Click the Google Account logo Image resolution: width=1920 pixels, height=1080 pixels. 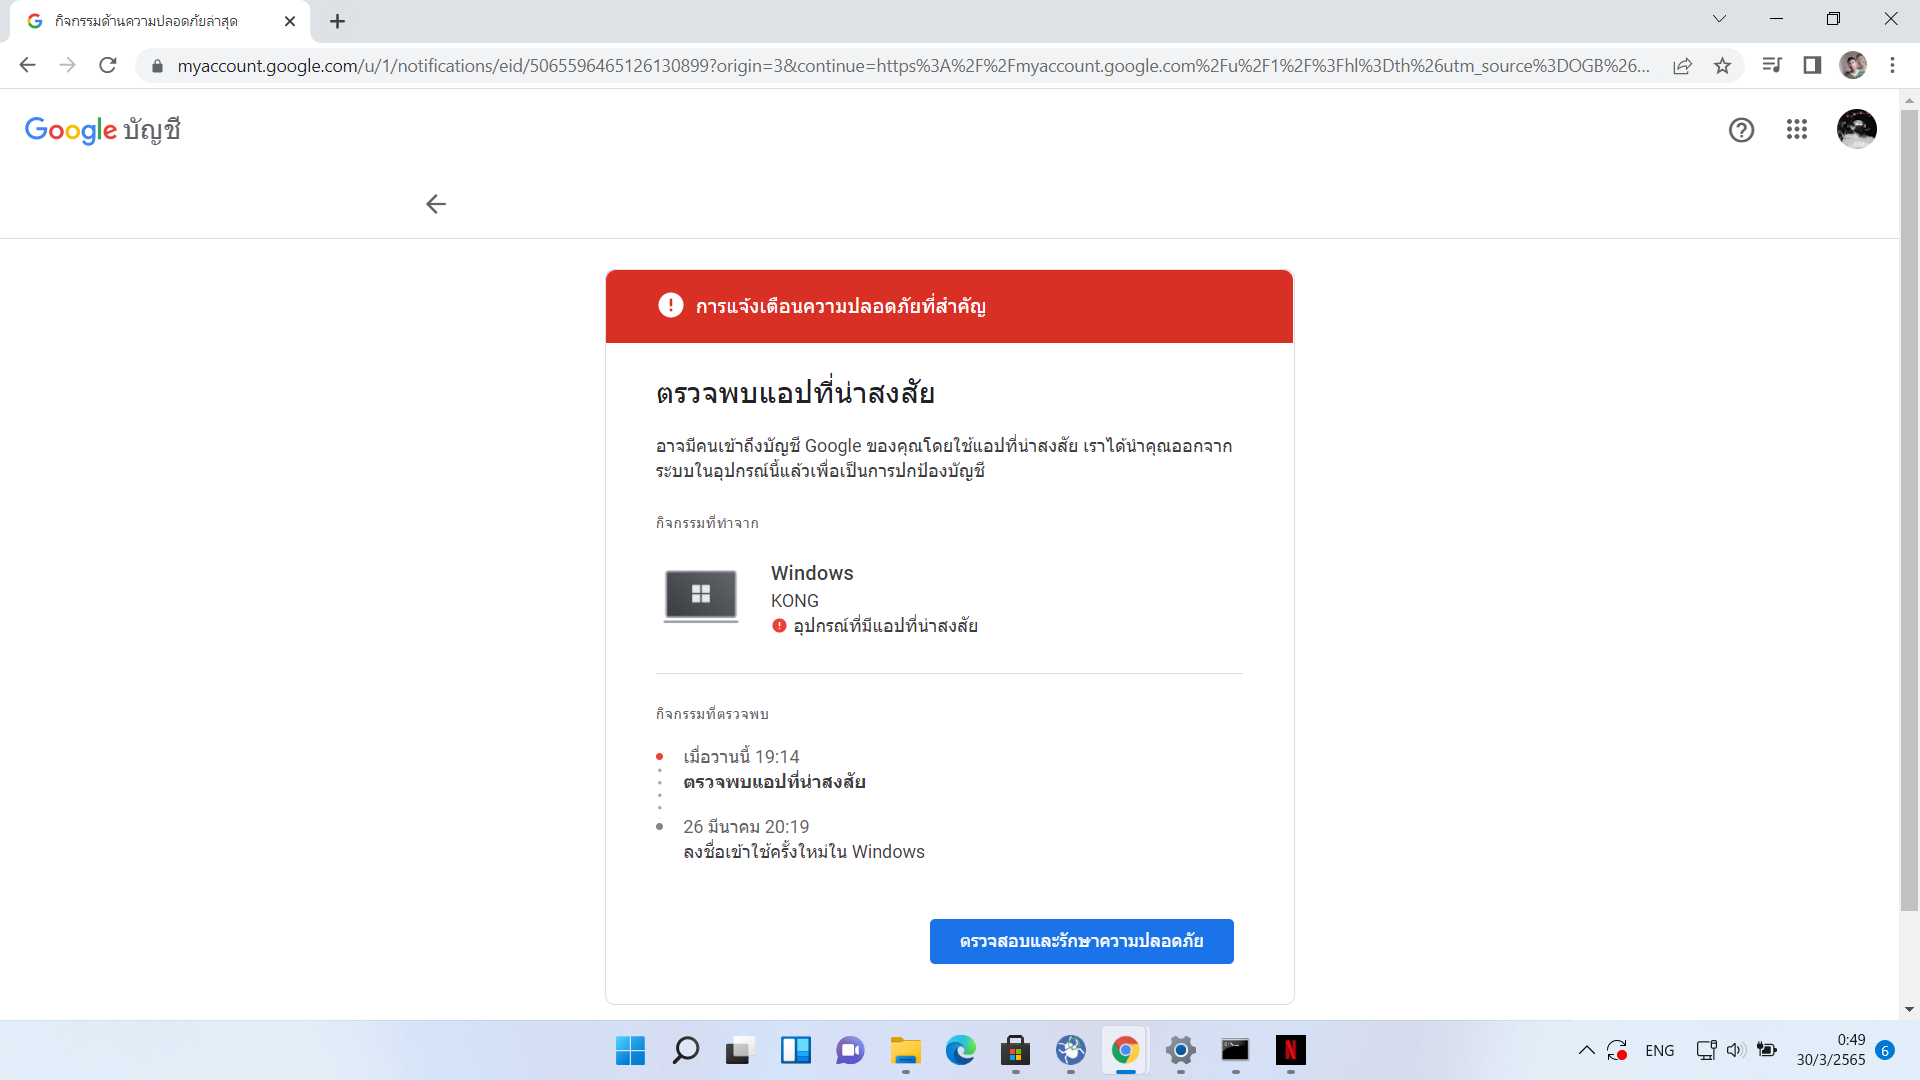coord(102,130)
